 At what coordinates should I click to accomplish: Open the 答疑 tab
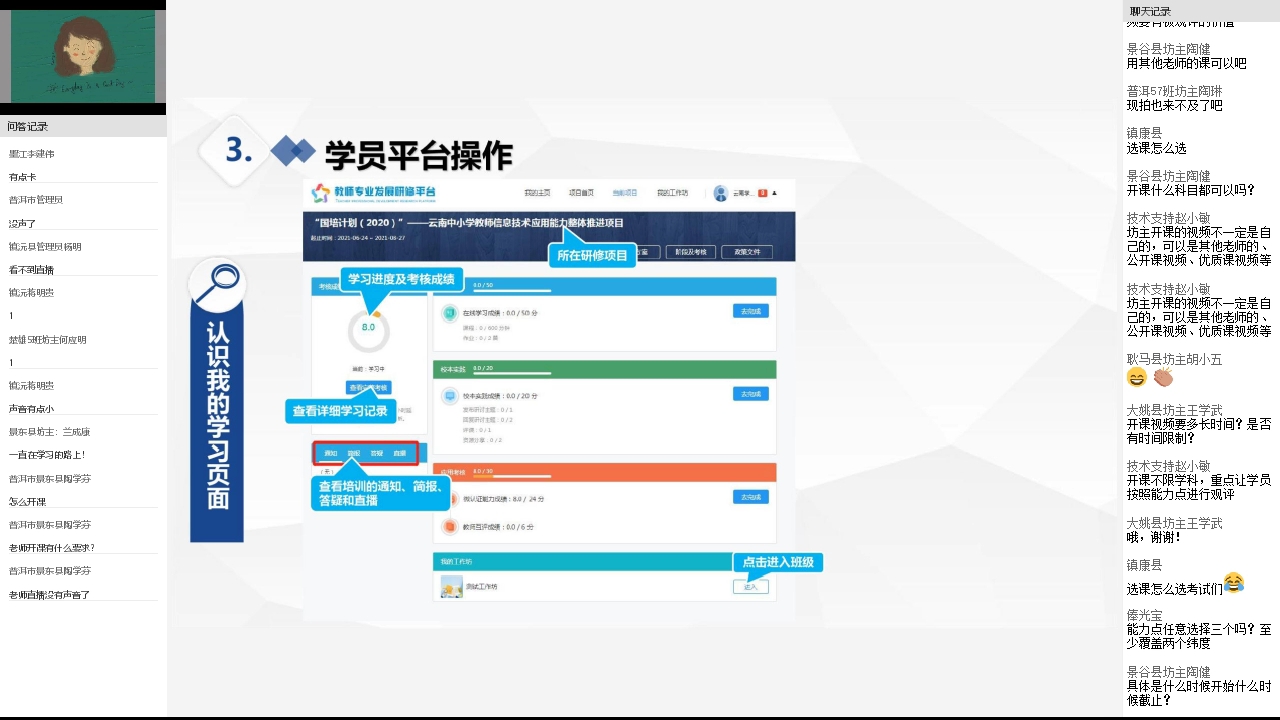378,453
